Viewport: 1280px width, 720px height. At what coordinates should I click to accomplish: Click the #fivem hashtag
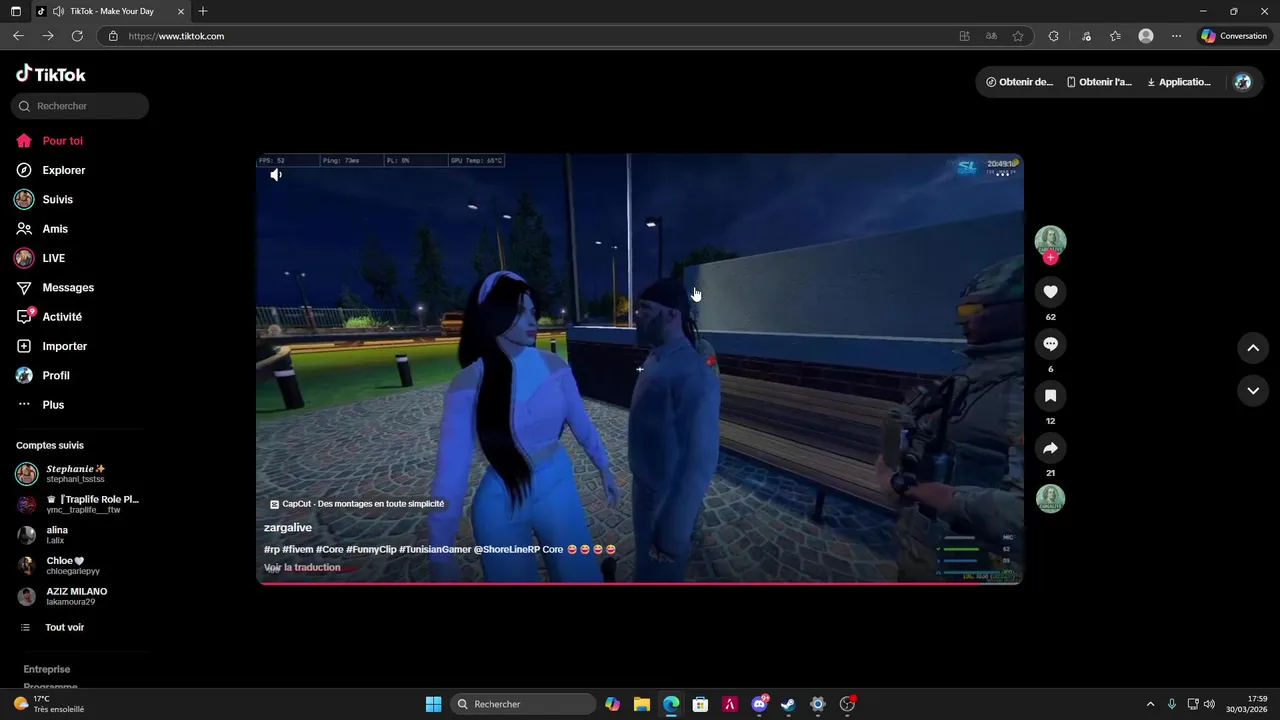click(x=297, y=550)
